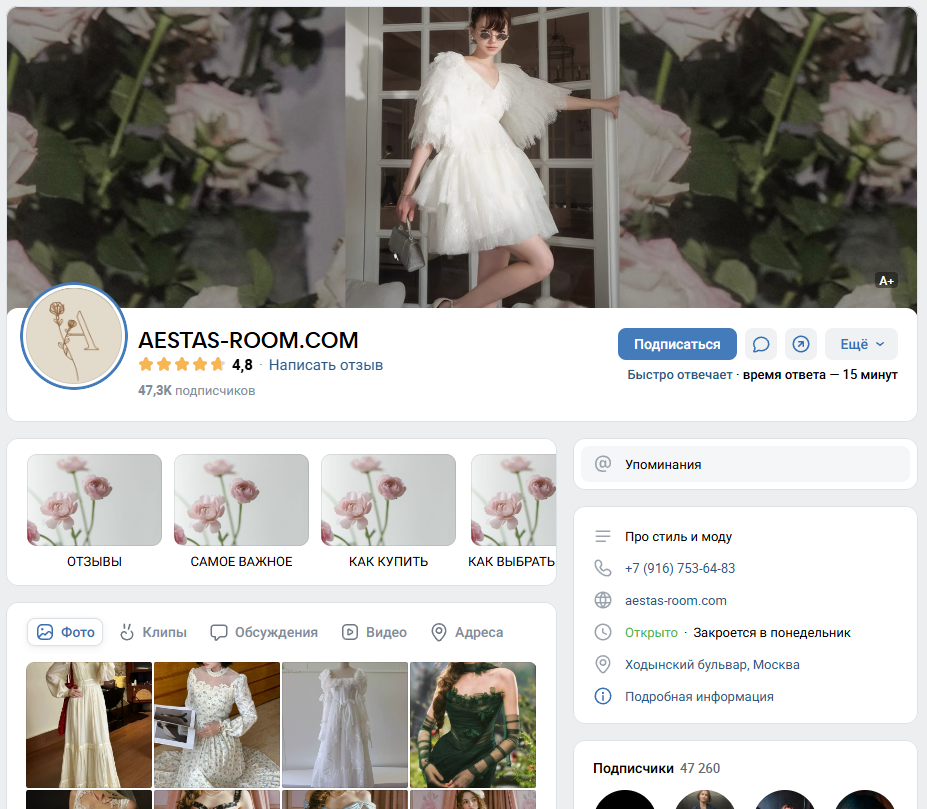
Task: Open the cream maxi dress photo
Action: [89, 724]
